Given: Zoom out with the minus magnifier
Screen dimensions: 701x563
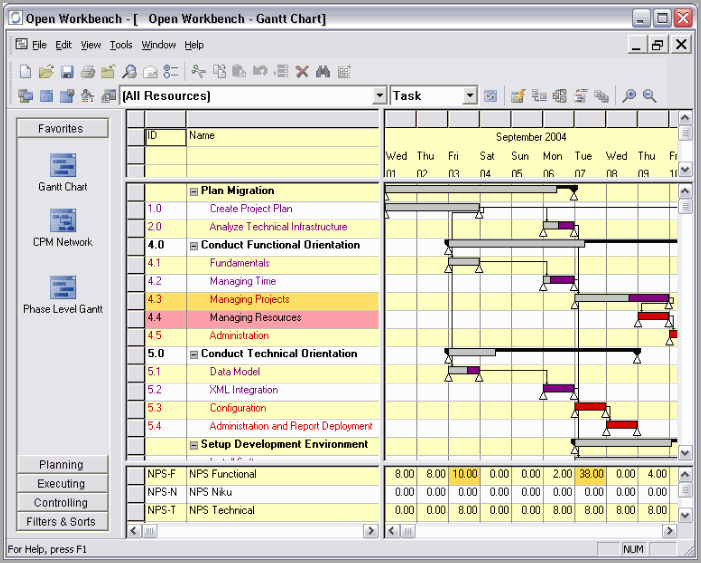Looking at the screenshot, I should pyautogui.click(x=650, y=96).
